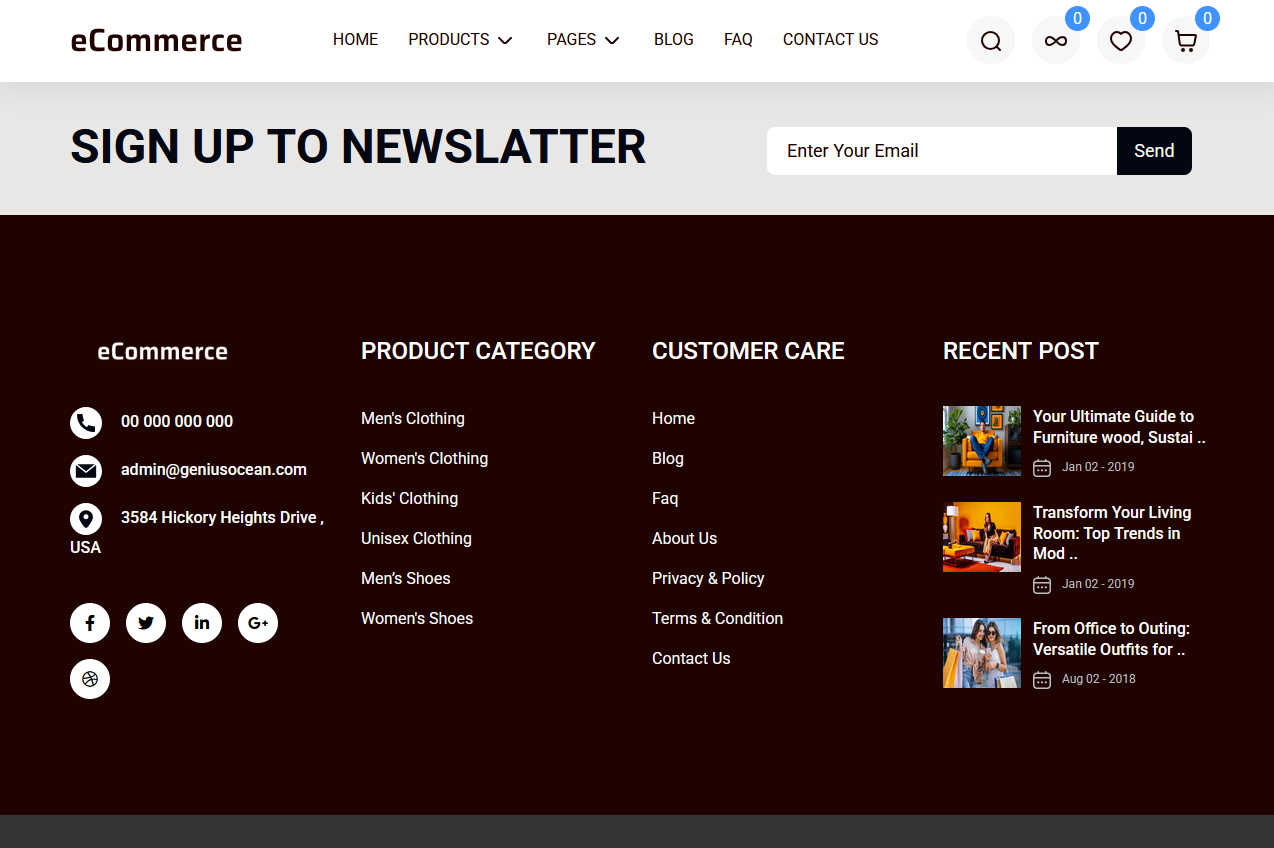Image resolution: width=1274 pixels, height=848 pixels.
Task: Expand the Pages dropdown menu
Action: click(x=583, y=40)
